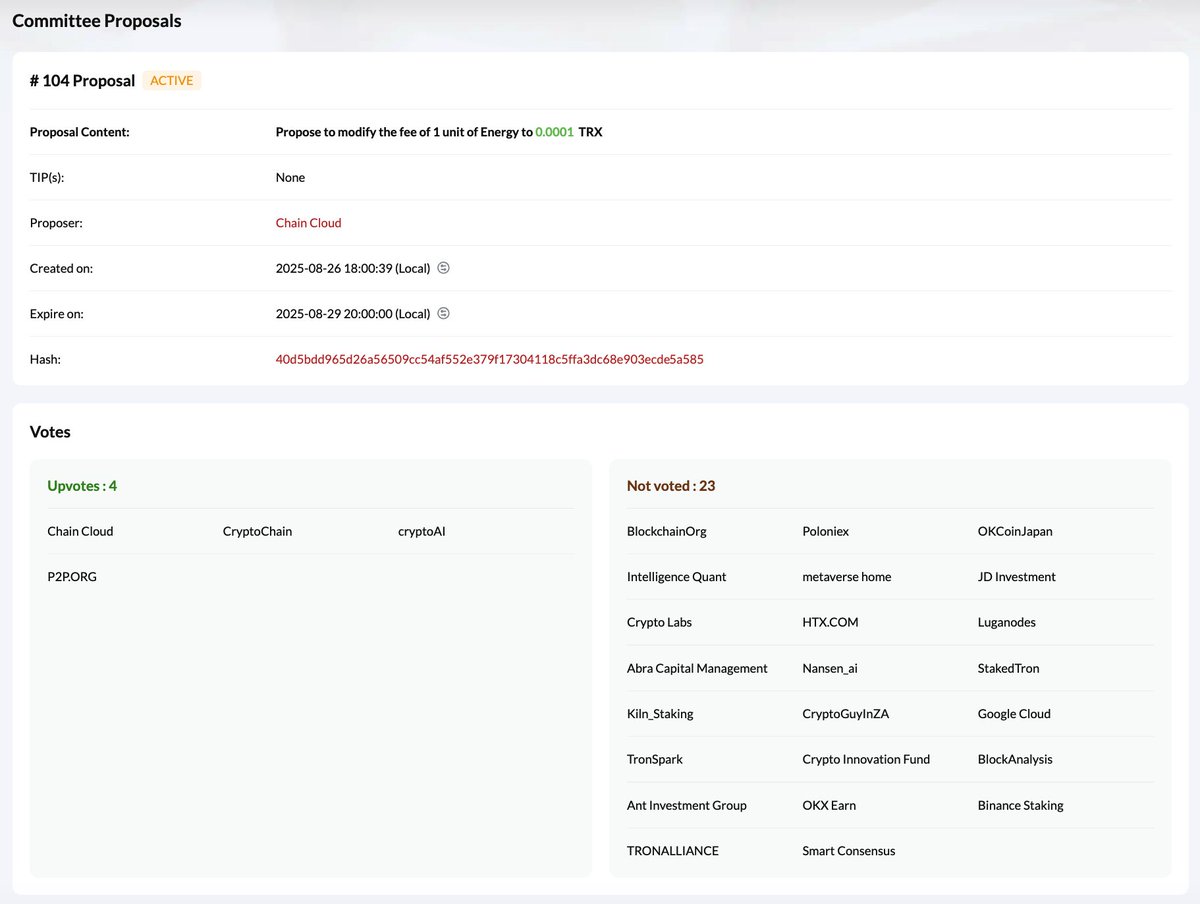Viewport: 1200px width, 904px height.
Task: Click the Votes section heading
Action: point(50,432)
